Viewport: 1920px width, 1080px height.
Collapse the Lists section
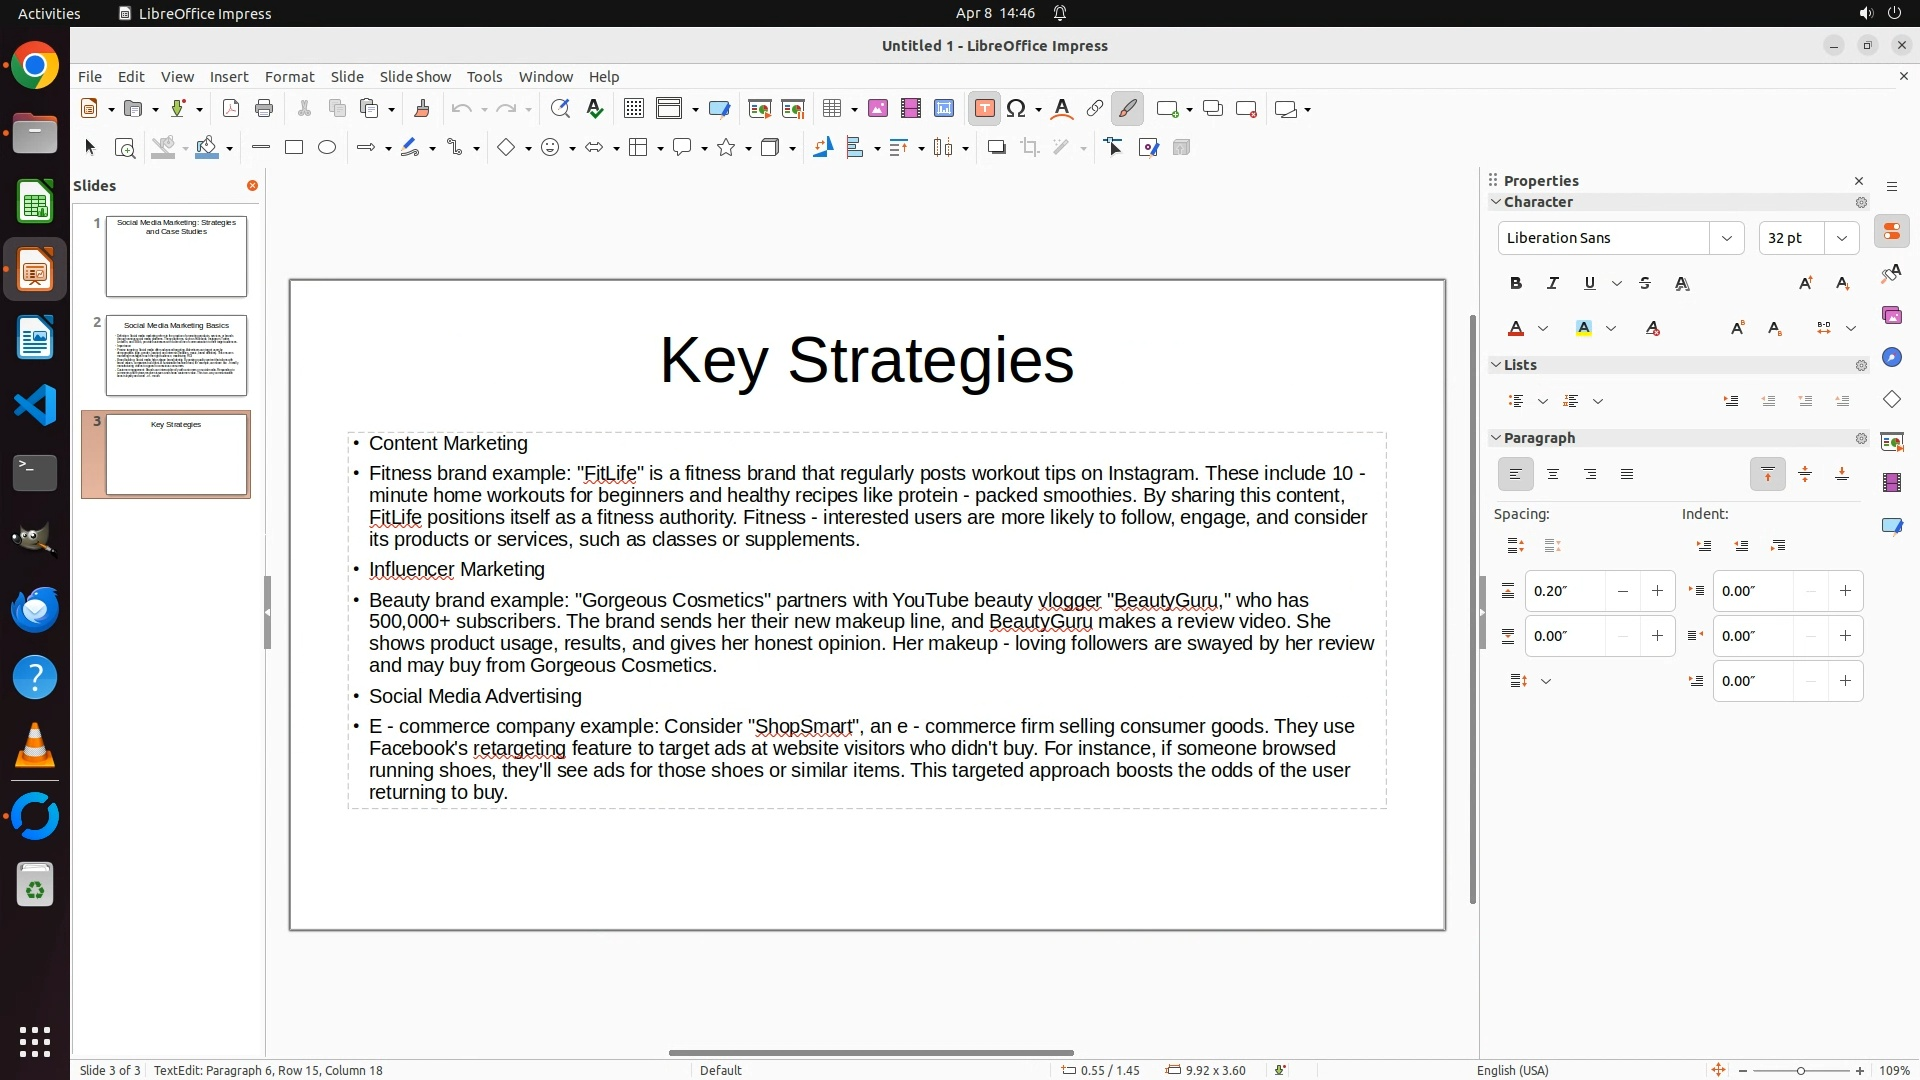point(1497,365)
